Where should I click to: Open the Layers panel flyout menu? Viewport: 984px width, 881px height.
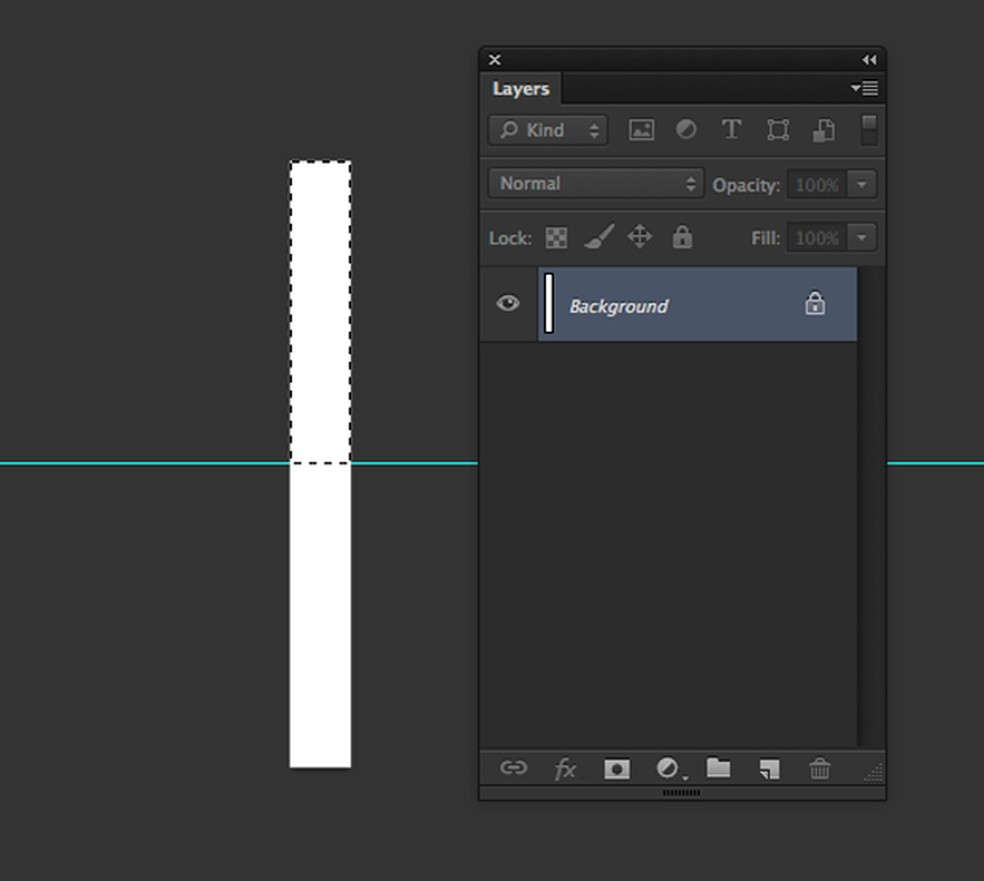tap(865, 88)
